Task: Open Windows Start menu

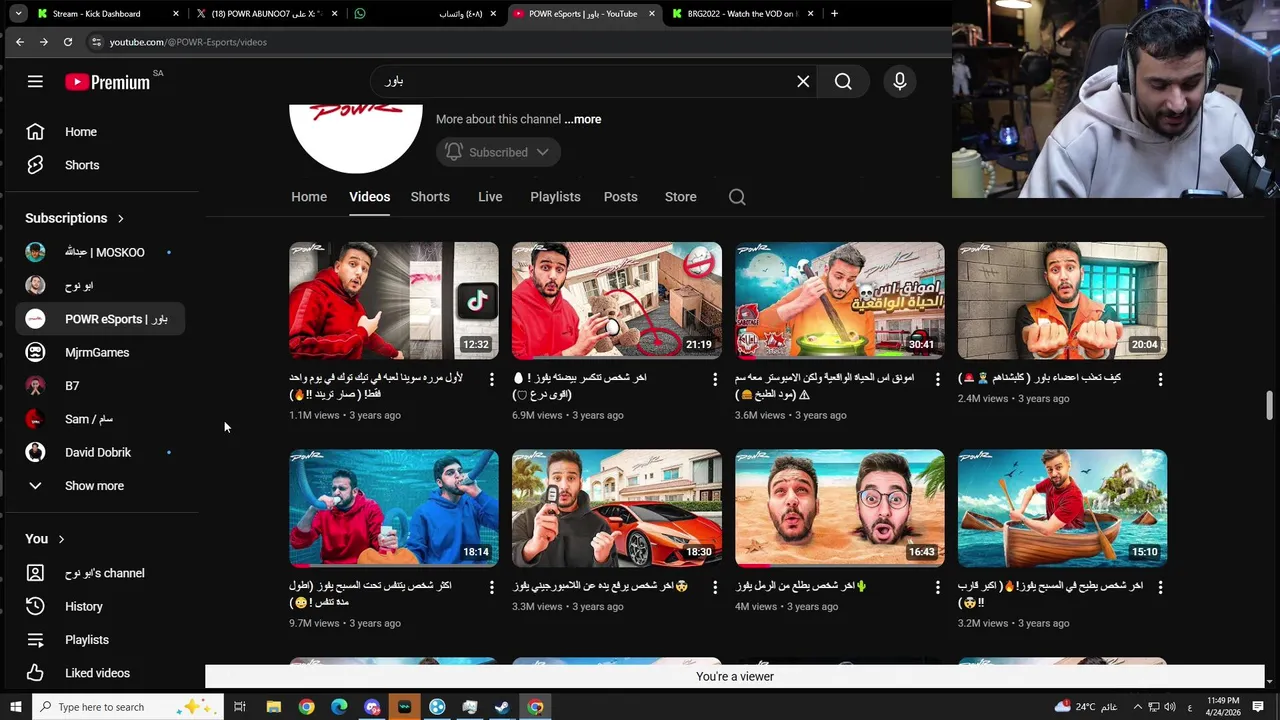Action: point(15,707)
